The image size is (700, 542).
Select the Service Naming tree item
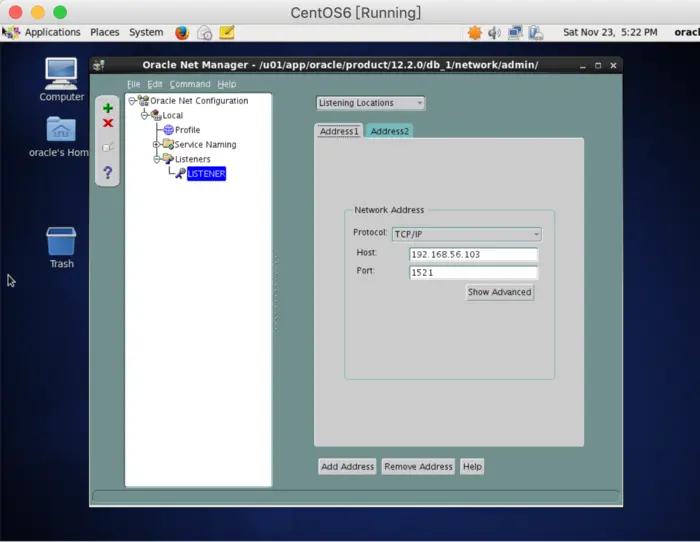205,145
